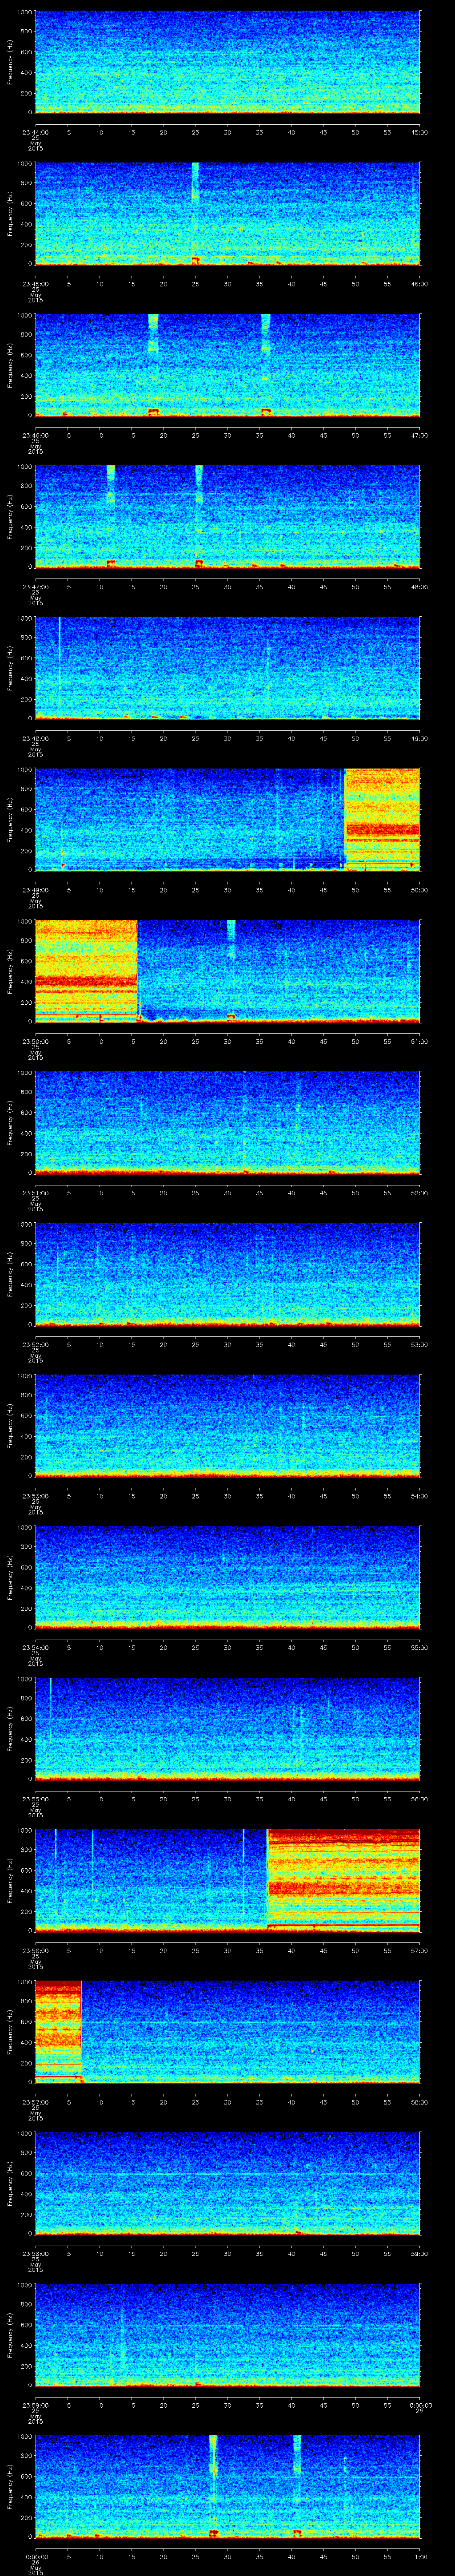The image size is (455, 2576).
Task: Click the 23:47:00 start time label
Action: click(x=35, y=587)
